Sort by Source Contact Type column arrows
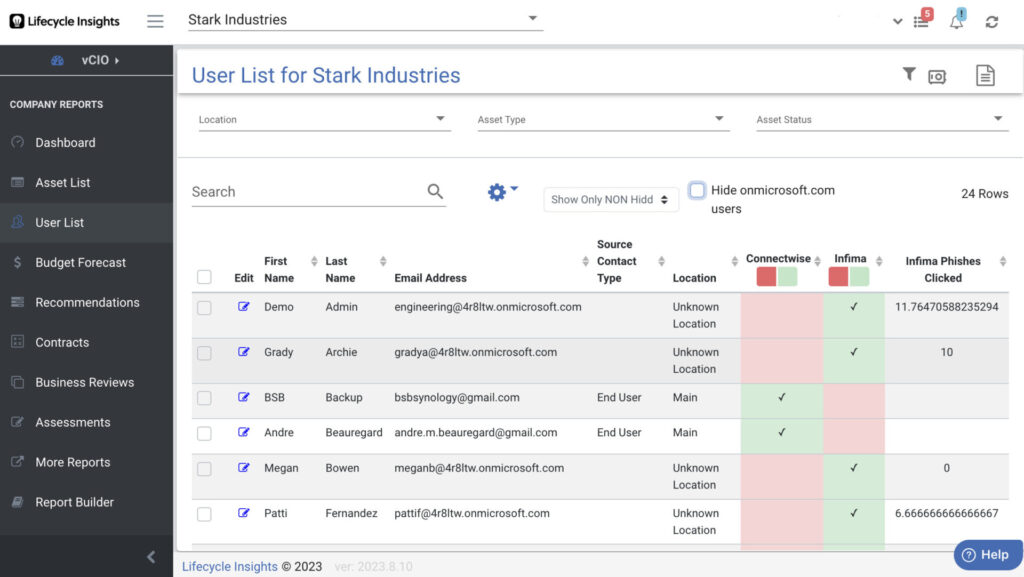 [x=662, y=261]
